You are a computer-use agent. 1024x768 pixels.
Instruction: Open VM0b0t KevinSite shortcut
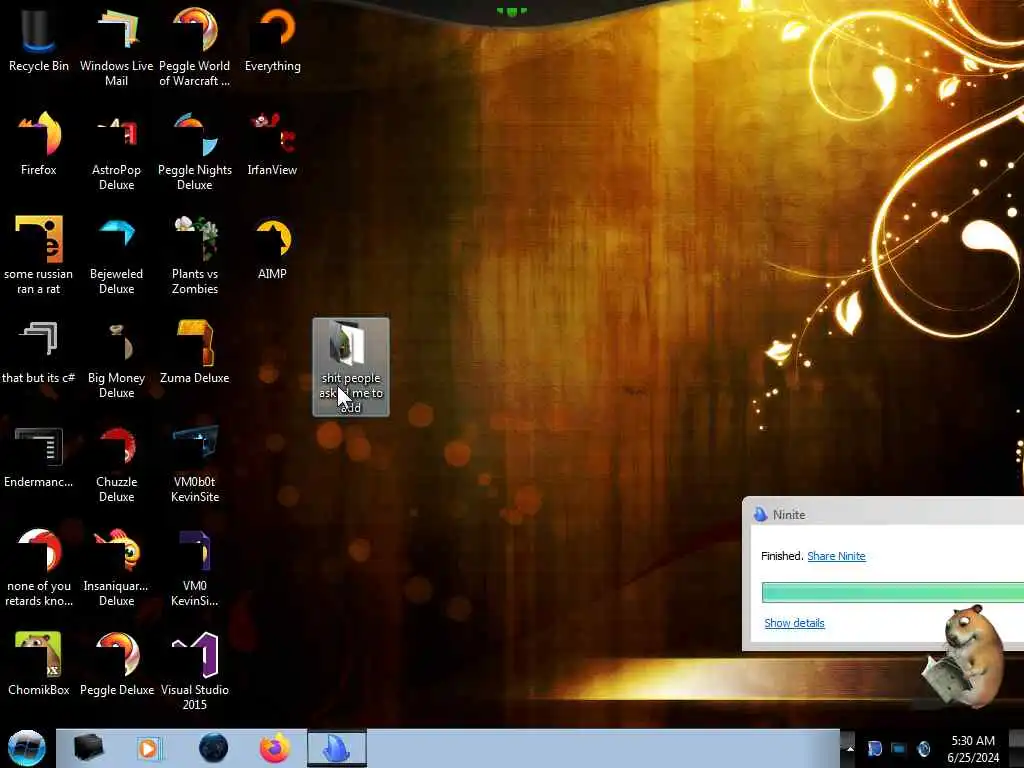[x=195, y=464]
